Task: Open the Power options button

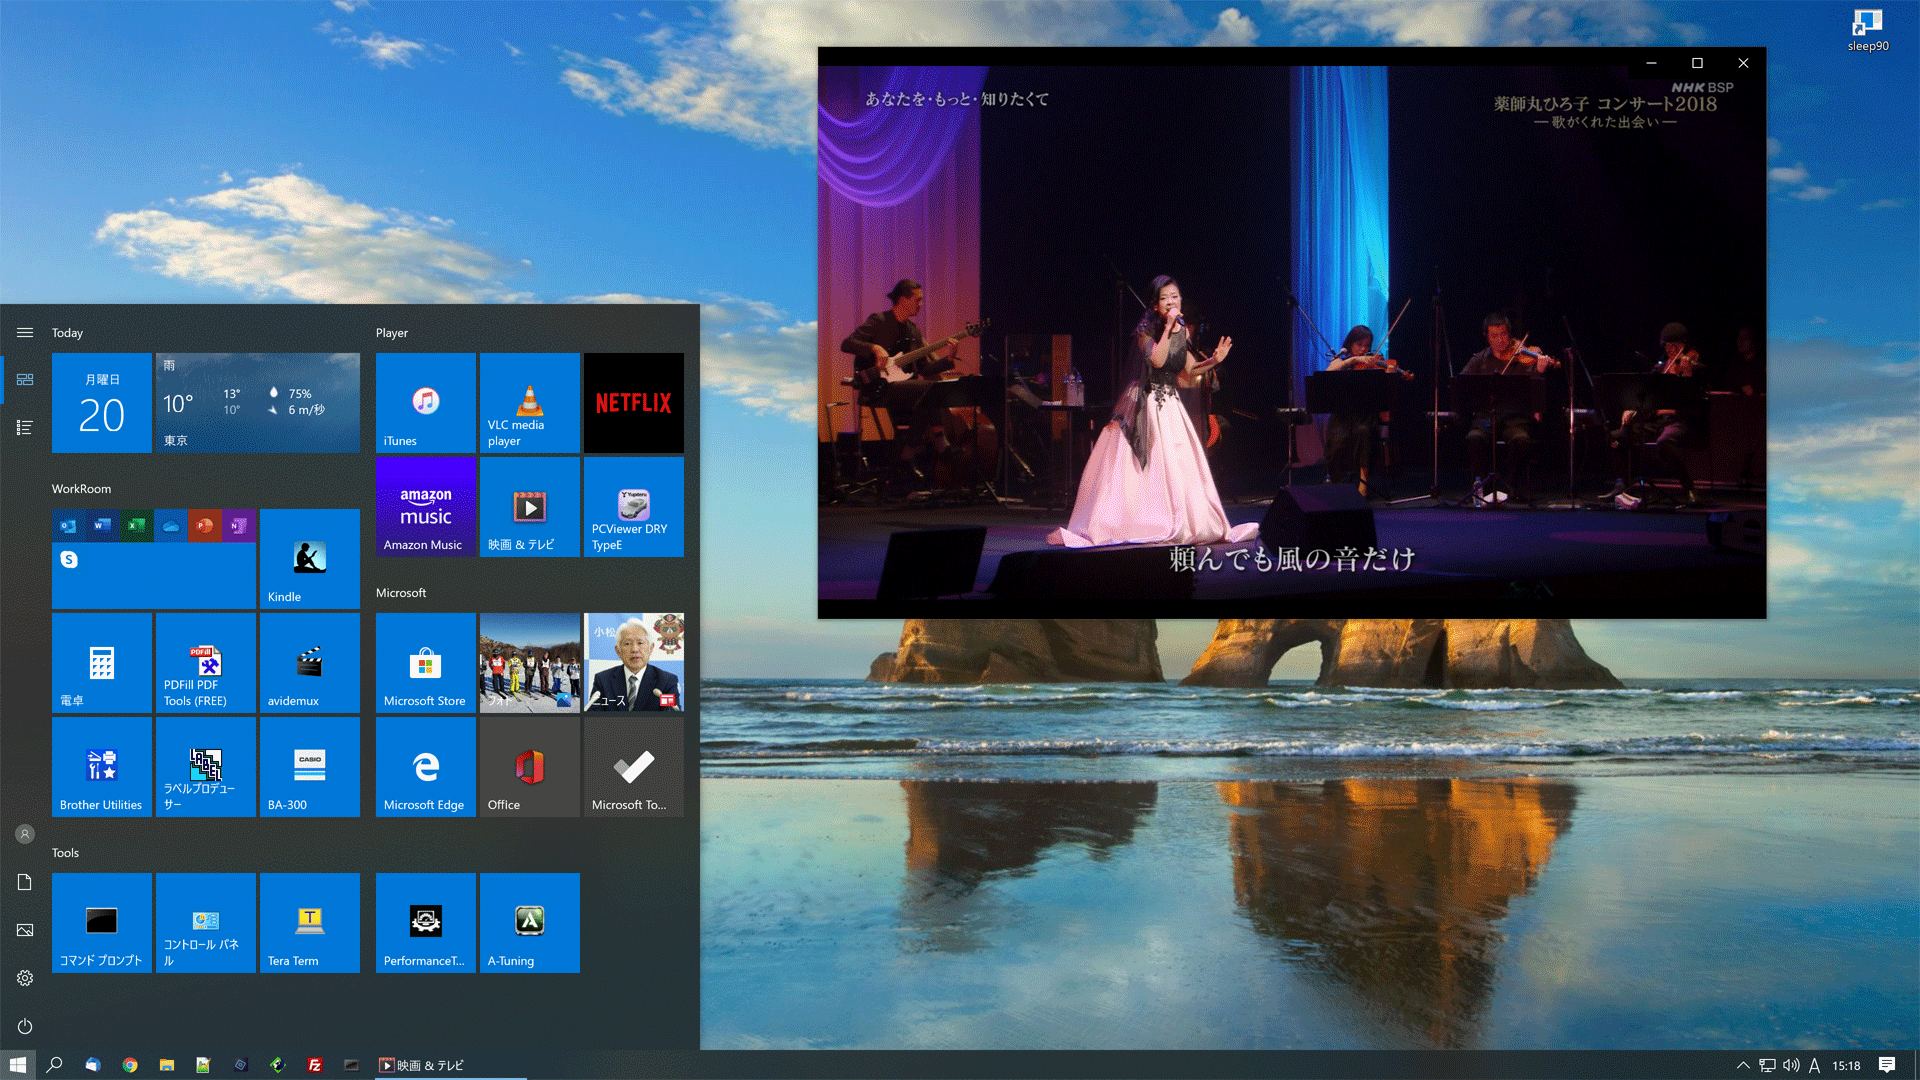Action: (x=25, y=1026)
